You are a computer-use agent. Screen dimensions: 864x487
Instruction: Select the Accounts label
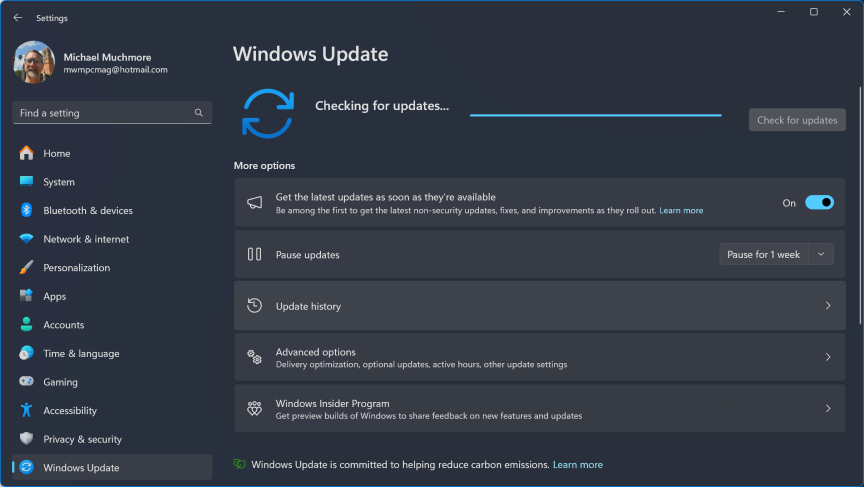[63, 325]
